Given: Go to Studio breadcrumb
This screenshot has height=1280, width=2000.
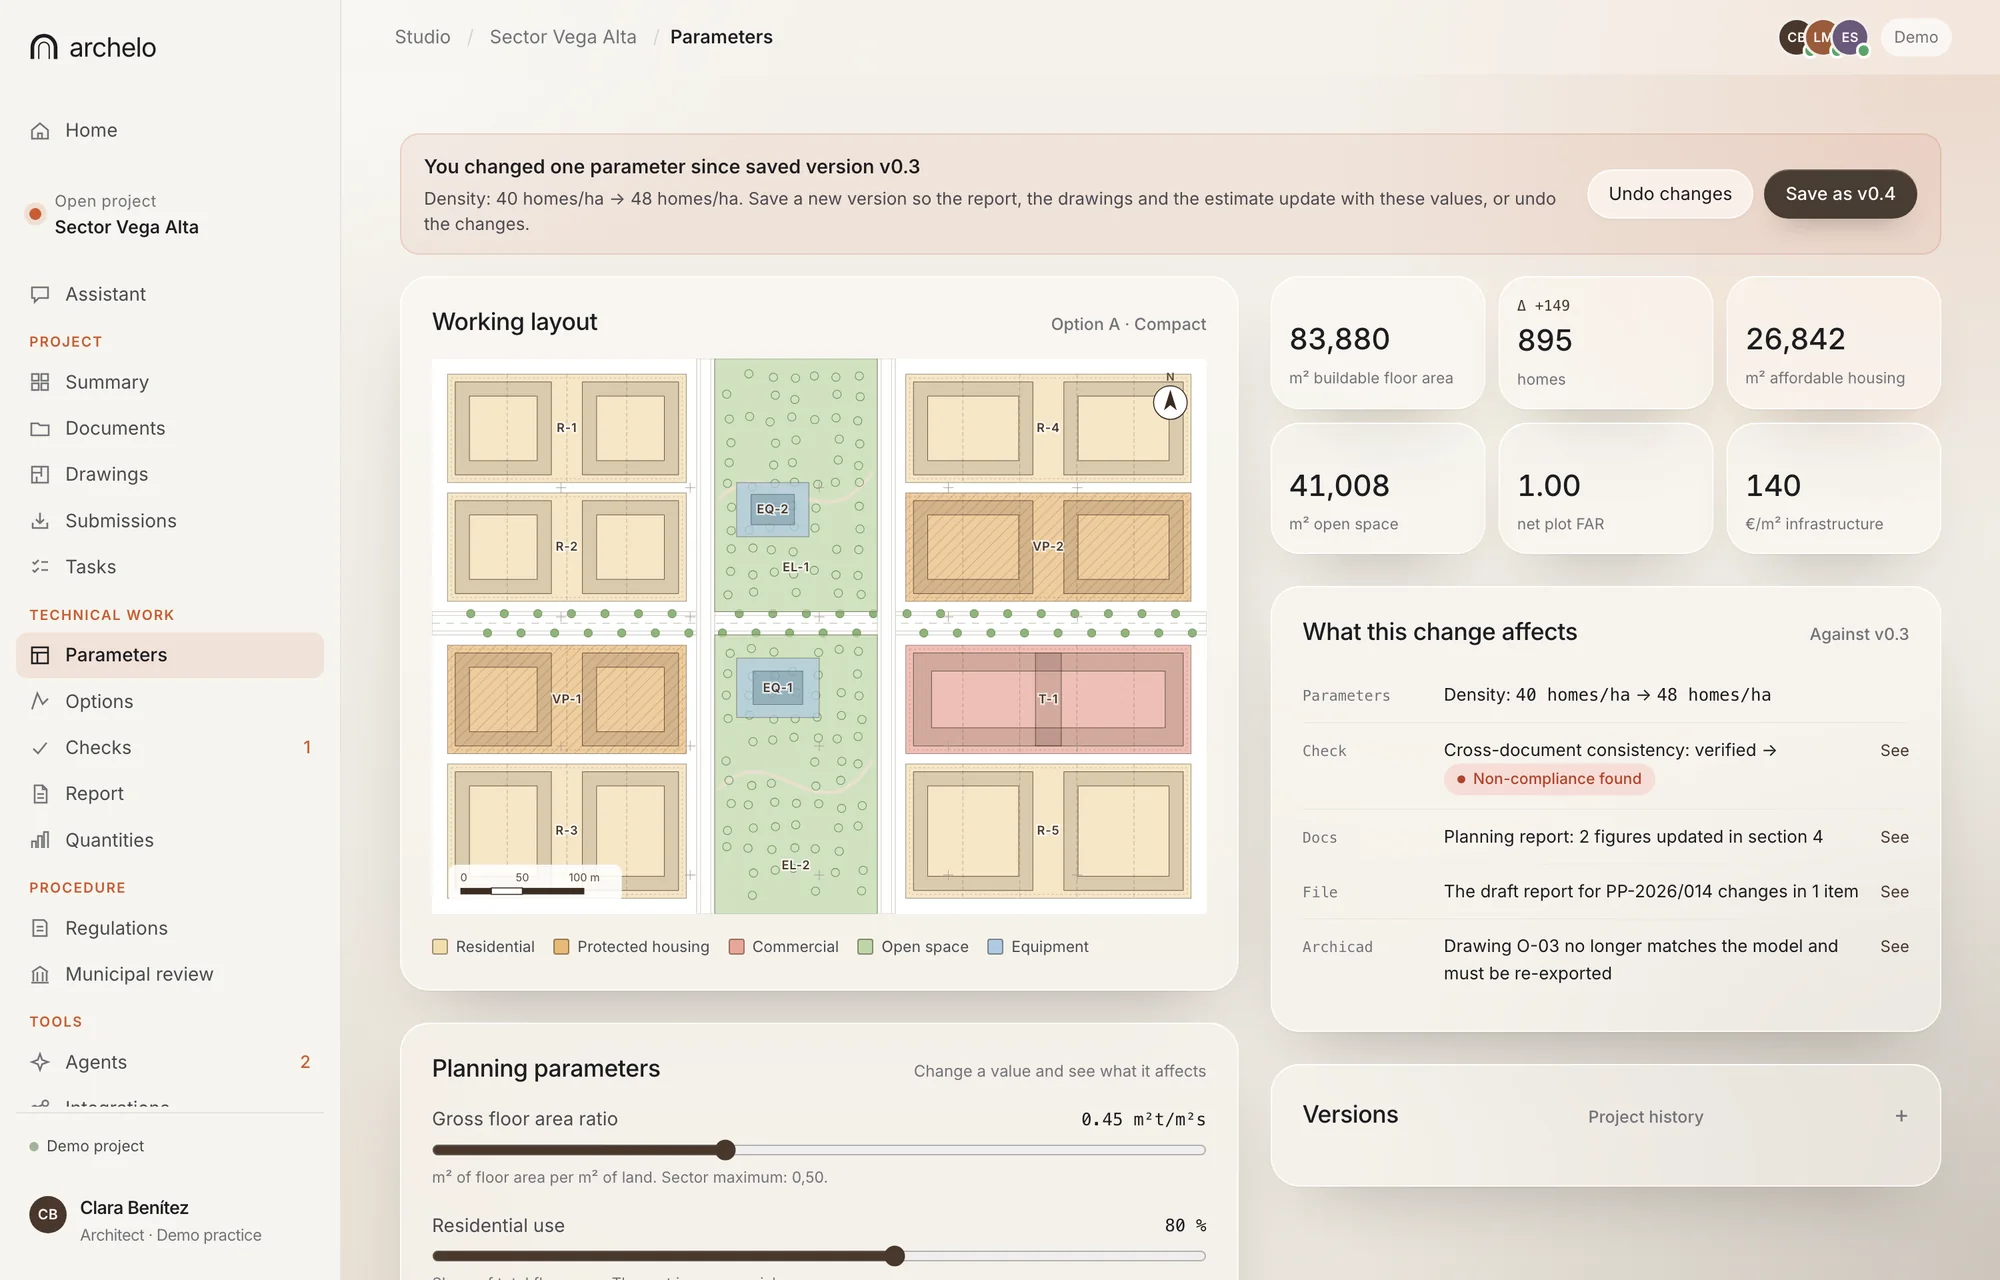Looking at the screenshot, I should click(422, 37).
